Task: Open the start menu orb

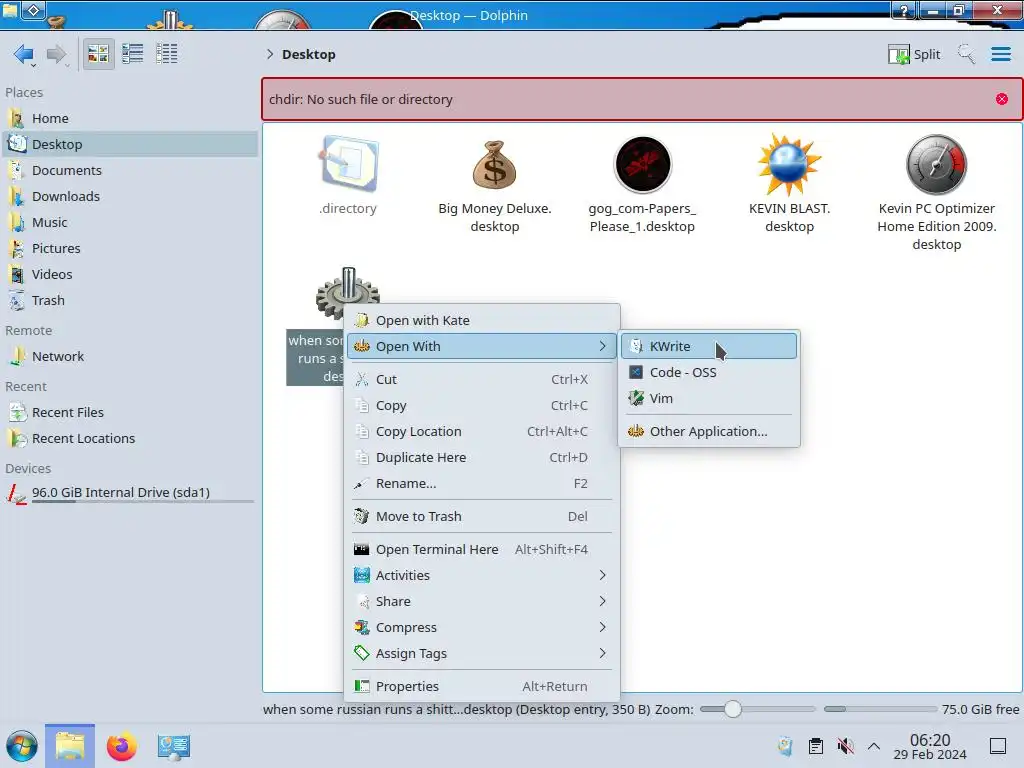Action: click(22, 746)
